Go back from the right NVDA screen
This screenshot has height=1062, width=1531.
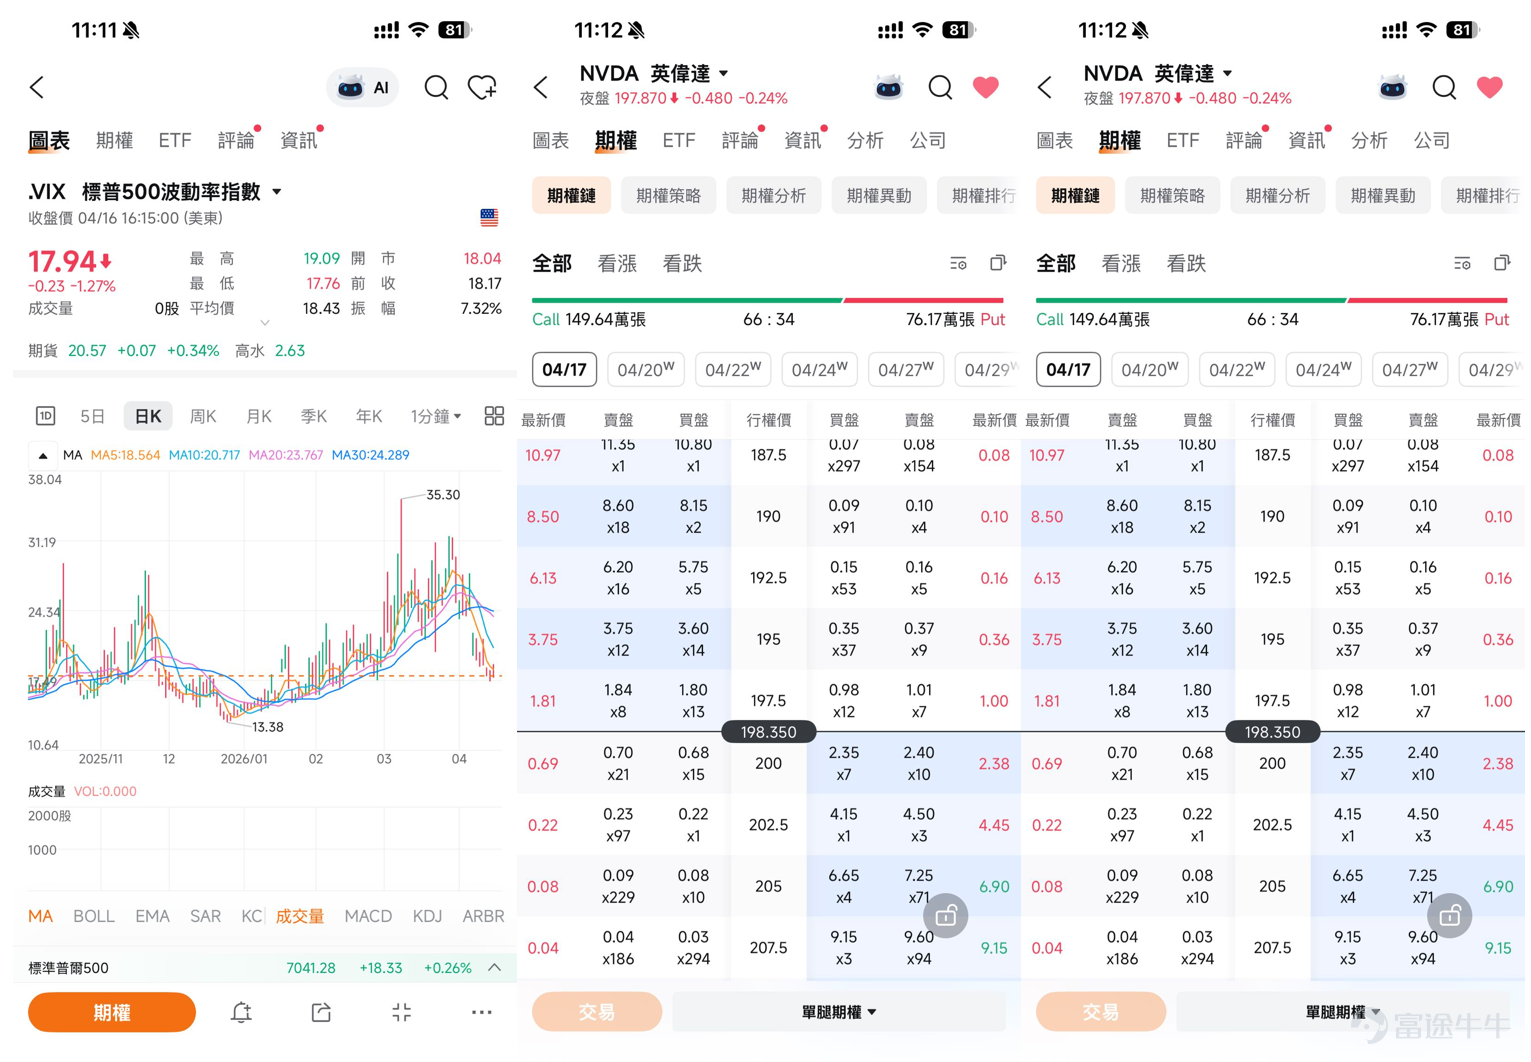click(x=1045, y=88)
